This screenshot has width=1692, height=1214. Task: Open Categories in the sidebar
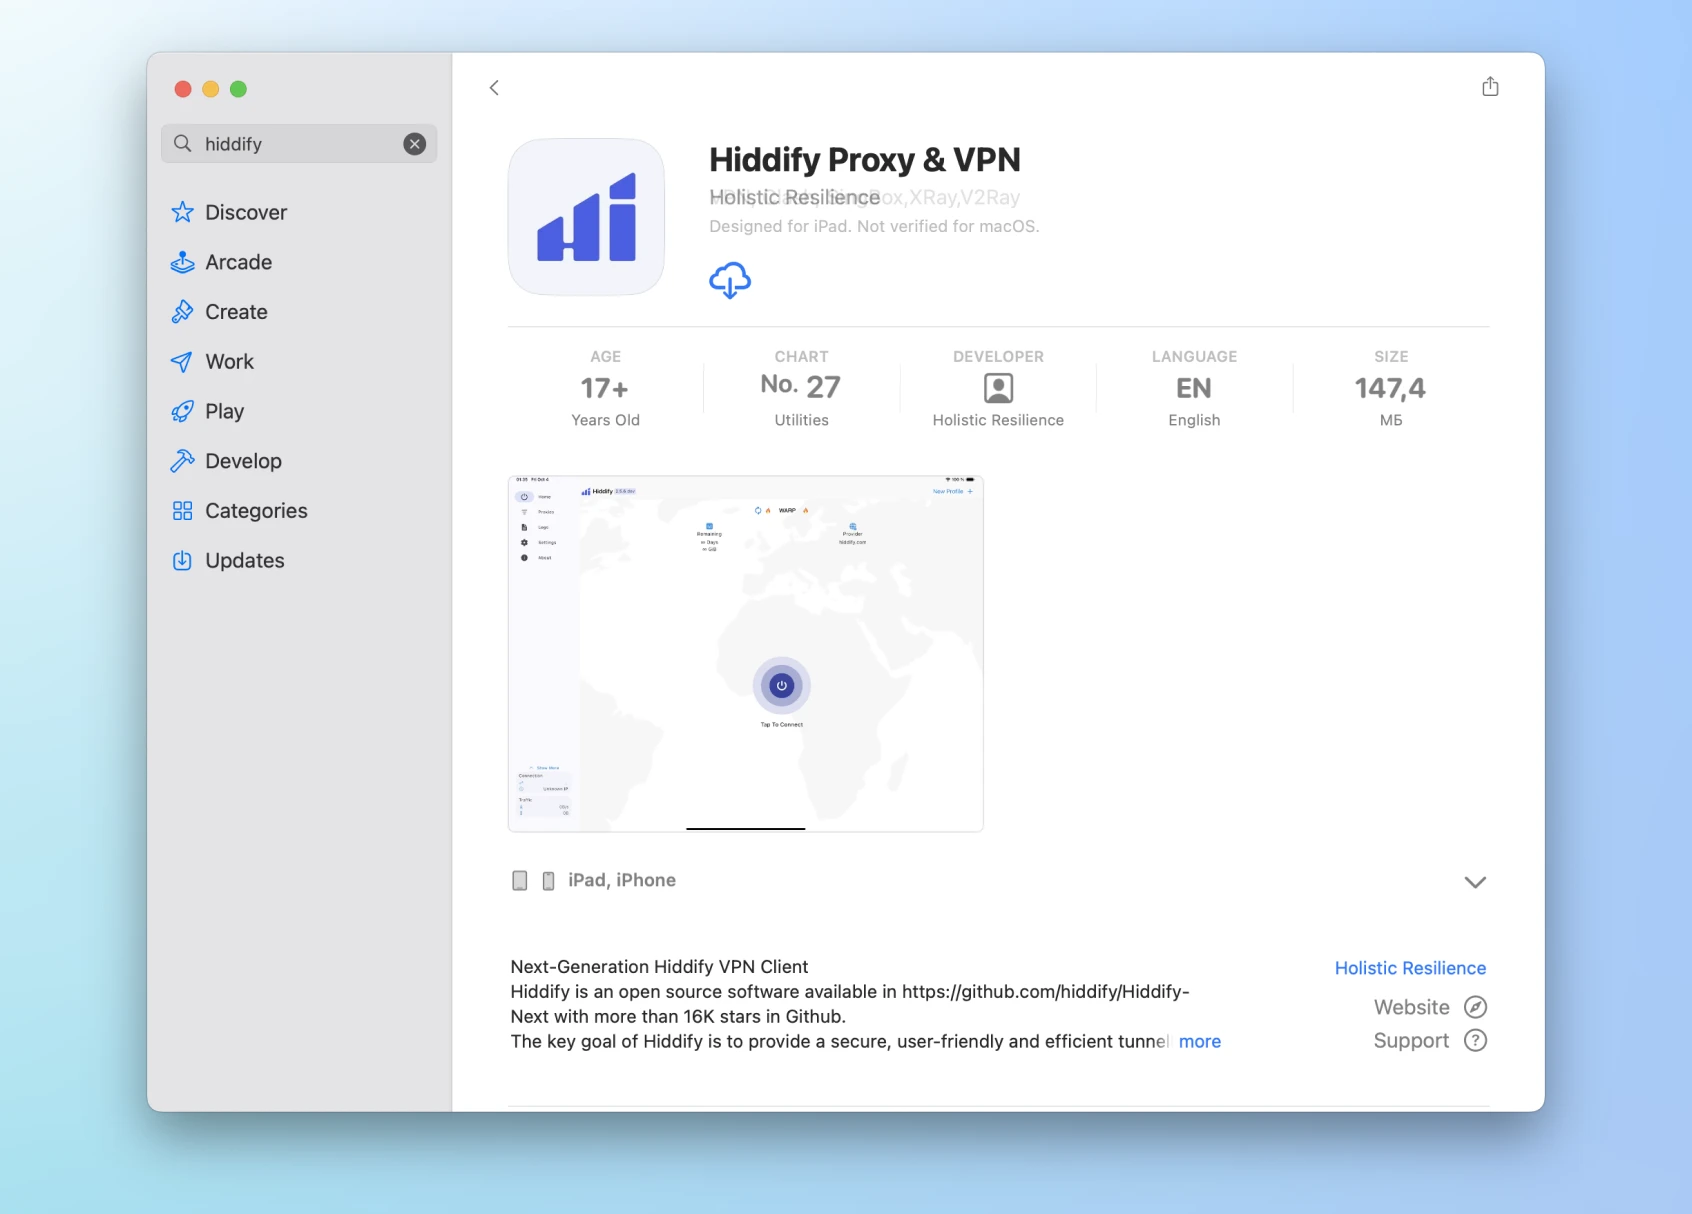pyautogui.click(x=255, y=511)
